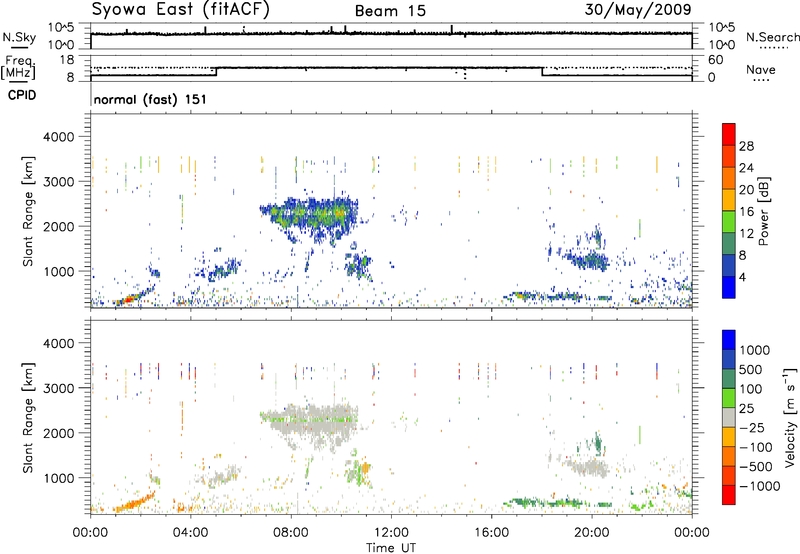Click the 'Slant Range [km]' label of power panel
Screen dimensions: 800x554
[28, 211]
